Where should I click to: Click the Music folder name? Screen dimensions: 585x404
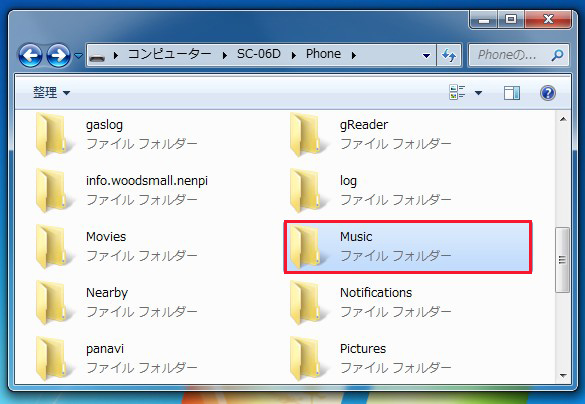(x=356, y=237)
